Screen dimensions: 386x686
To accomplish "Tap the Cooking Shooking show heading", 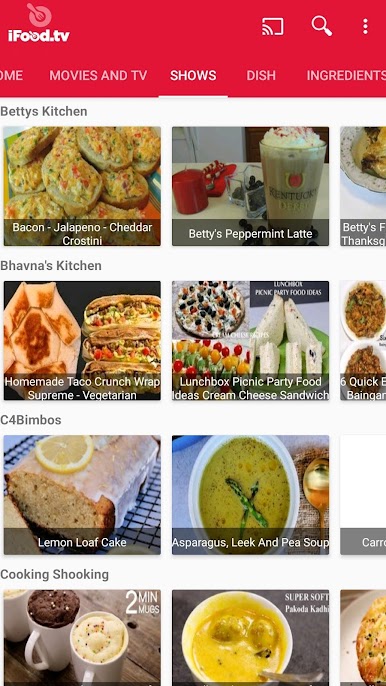I will (54, 574).
